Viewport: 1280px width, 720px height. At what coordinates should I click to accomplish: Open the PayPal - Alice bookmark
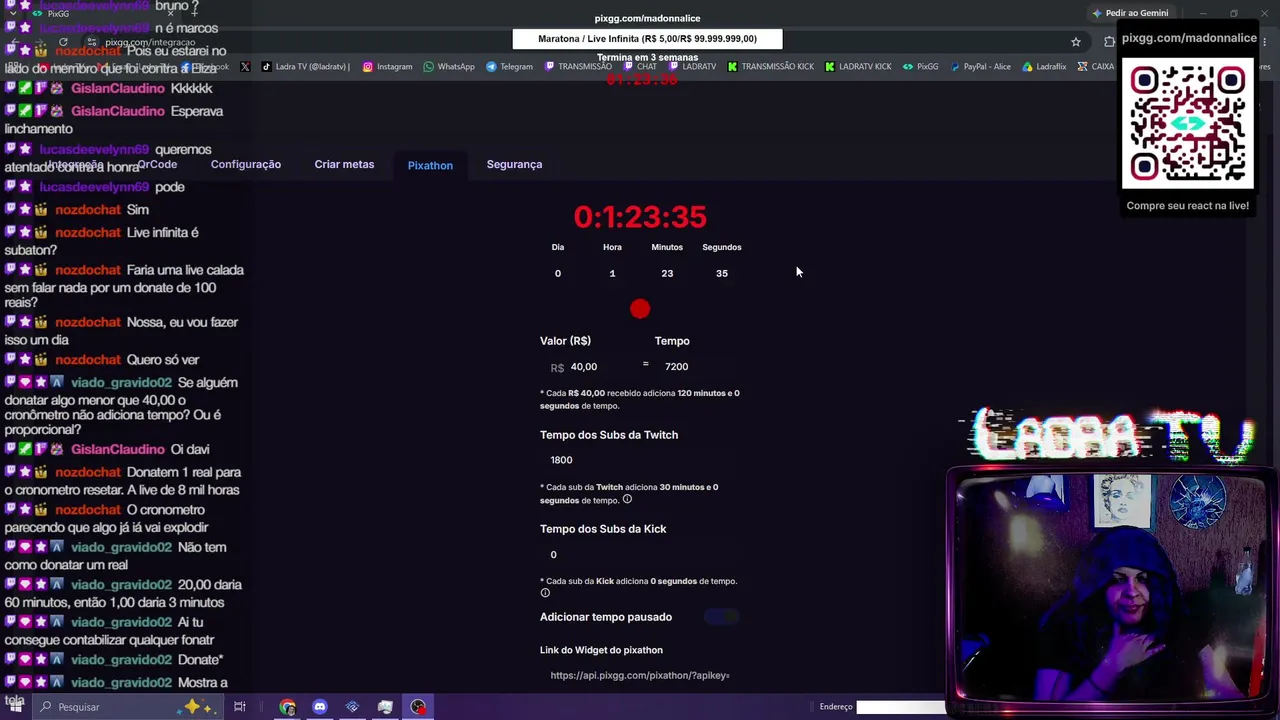[x=980, y=67]
